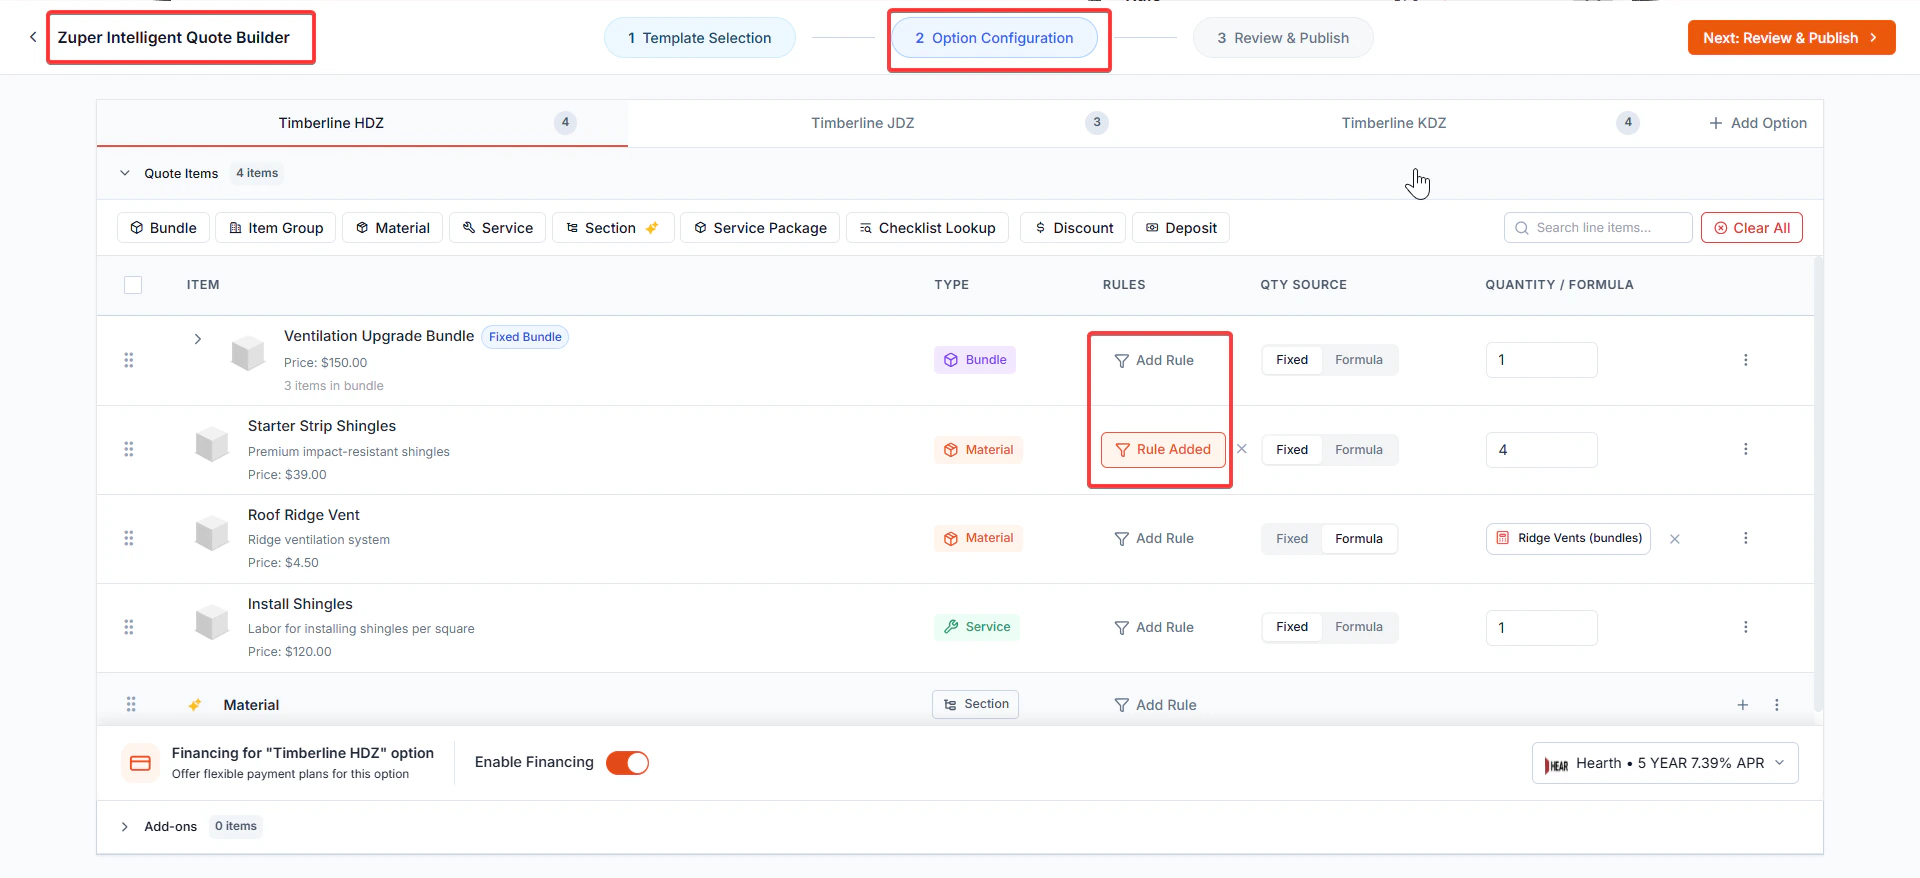Open Hearth financing plan dropdown
1920x878 pixels.
pyautogui.click(x=1665, y=763)
